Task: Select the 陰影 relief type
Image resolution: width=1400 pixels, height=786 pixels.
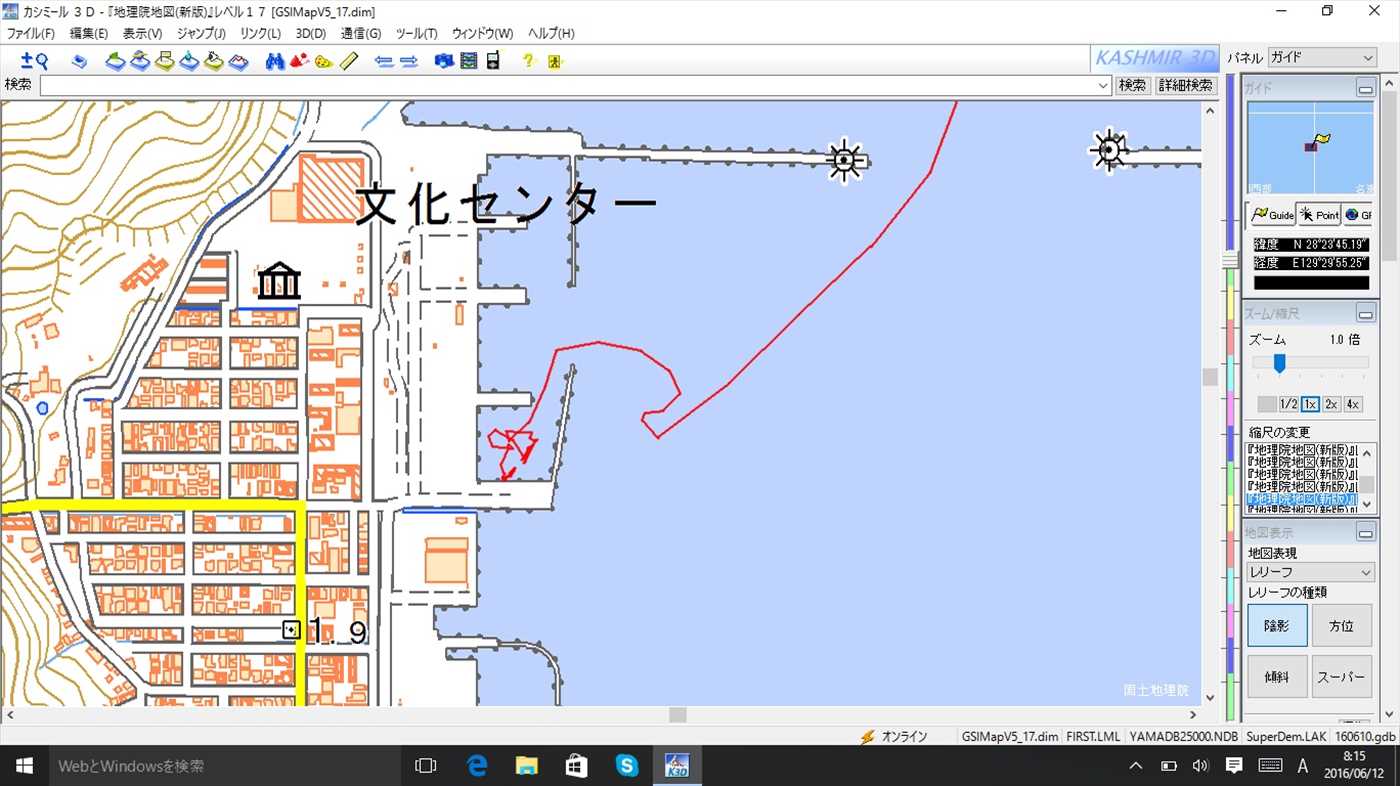Action: 1277,626
